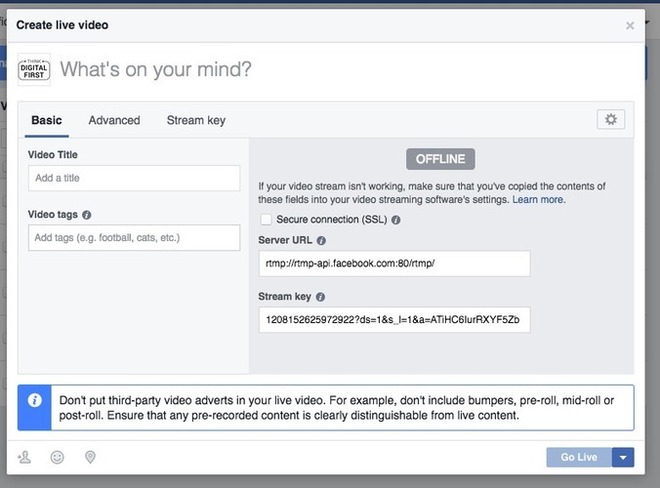Click the info icon next to Stream key label
The height and width of the screenshot is (488, 660).
coord(320,297)
